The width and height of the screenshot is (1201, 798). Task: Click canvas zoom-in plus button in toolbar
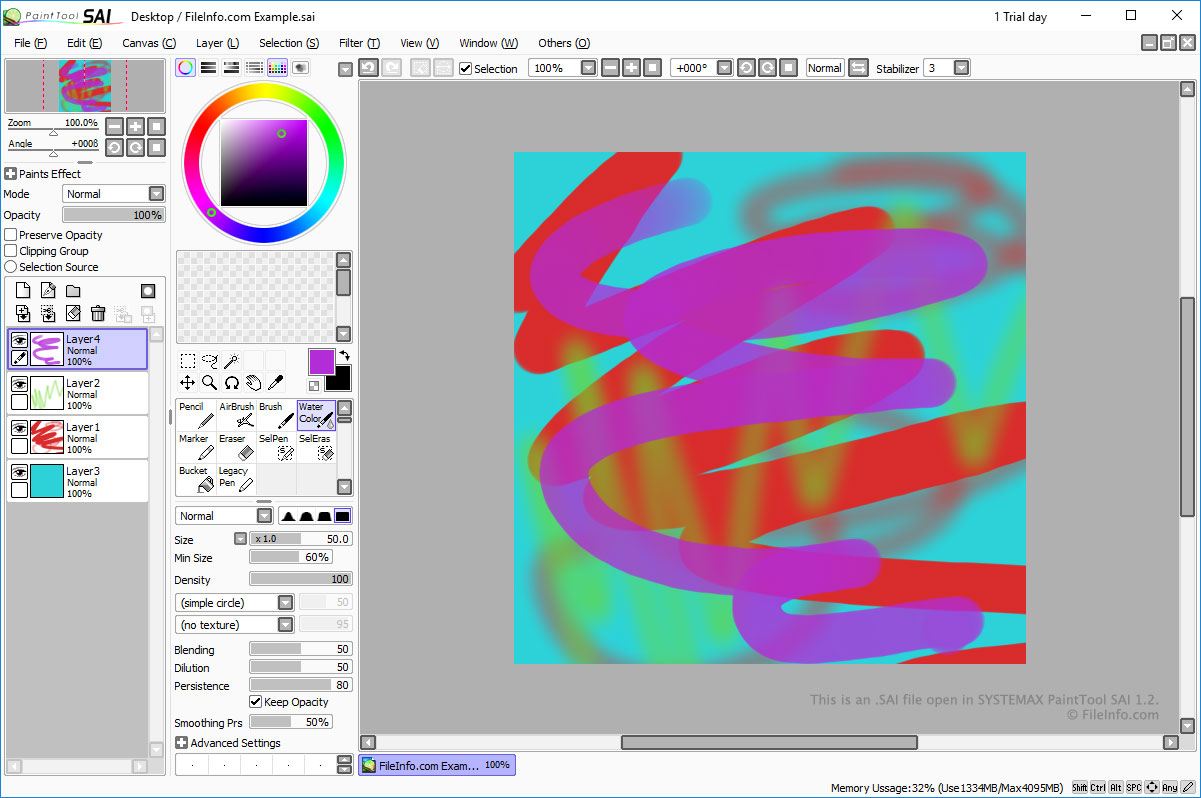pyautogui.click(x=631, y=68)
